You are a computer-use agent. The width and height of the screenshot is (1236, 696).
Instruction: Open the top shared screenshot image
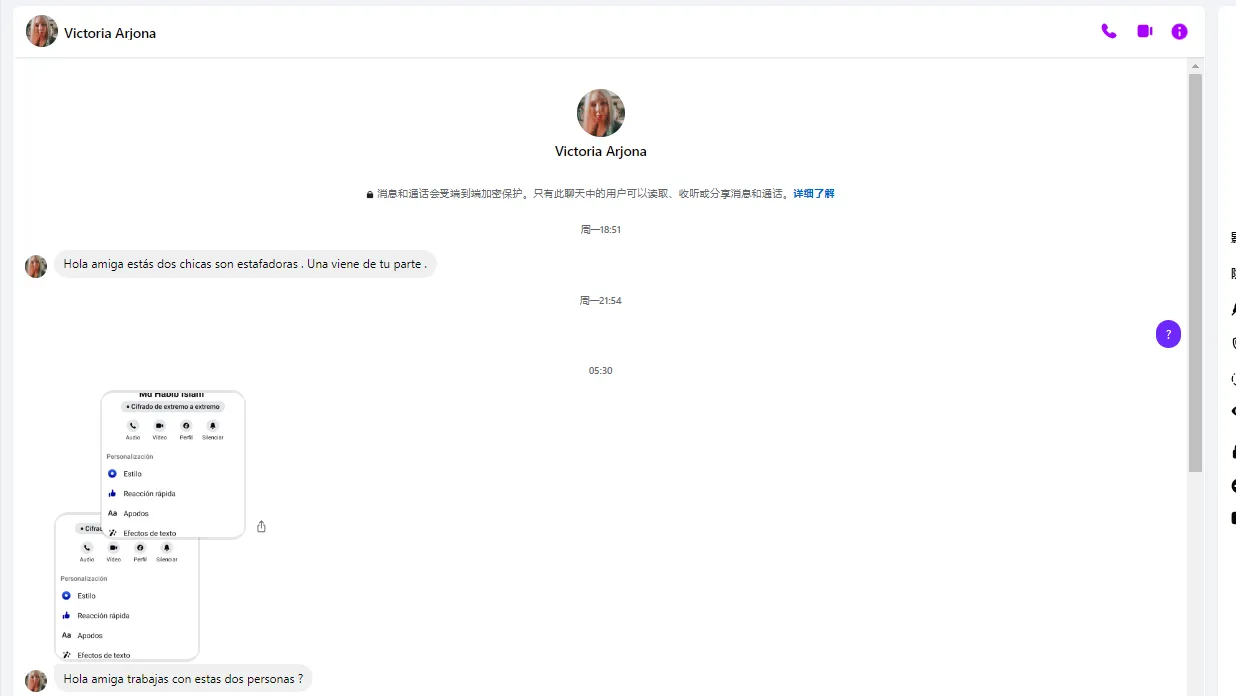[173, 464]
